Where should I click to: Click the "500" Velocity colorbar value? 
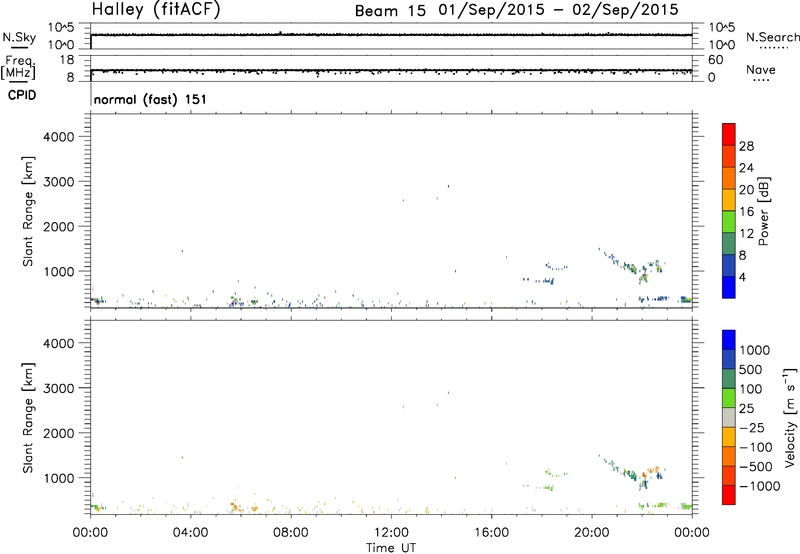753,369
